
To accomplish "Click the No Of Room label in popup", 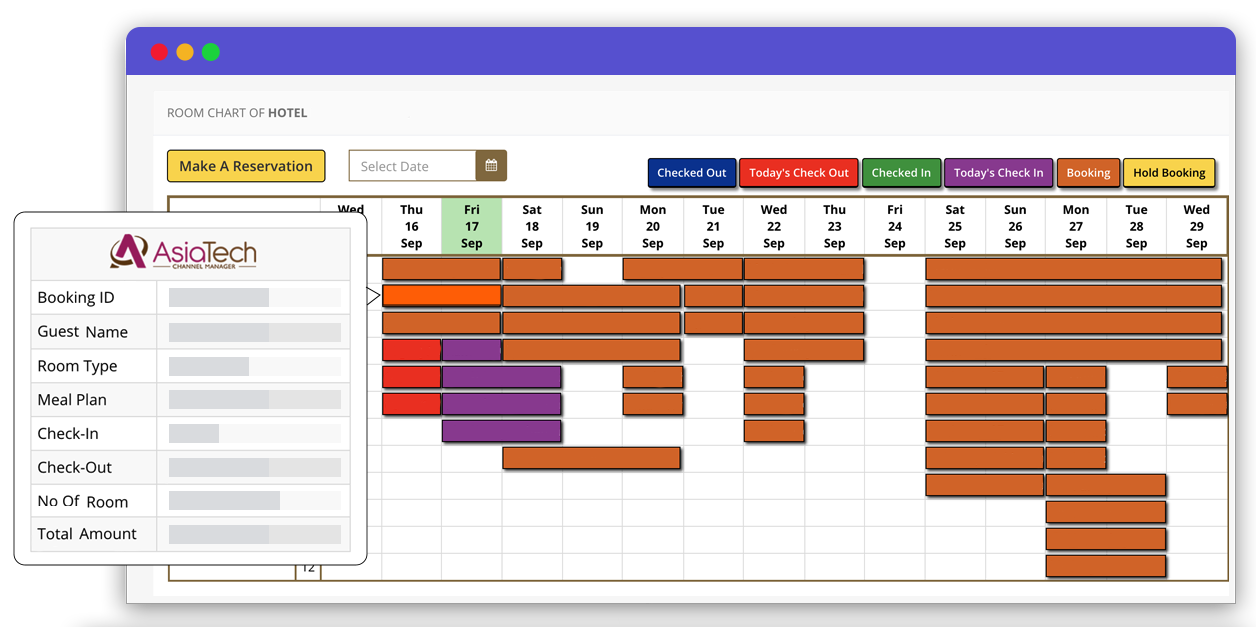I will click(83, 501).
